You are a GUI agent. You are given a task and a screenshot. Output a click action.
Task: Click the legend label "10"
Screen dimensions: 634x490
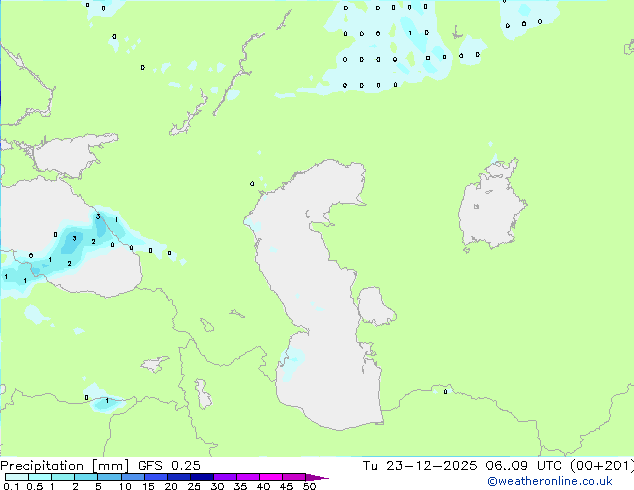point(125,486)
